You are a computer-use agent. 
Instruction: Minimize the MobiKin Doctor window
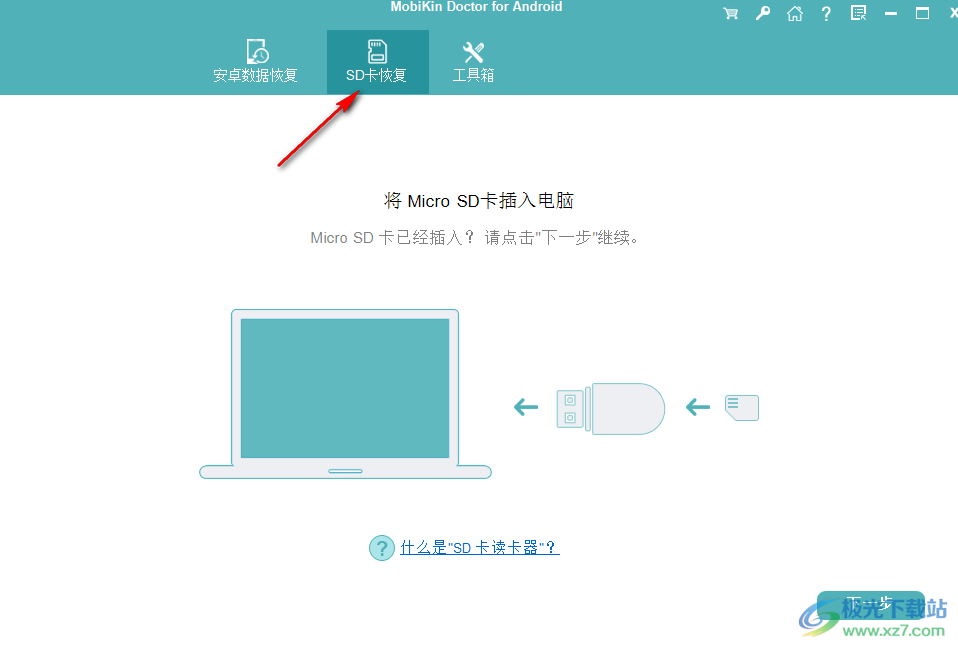[x=890, y=13]
